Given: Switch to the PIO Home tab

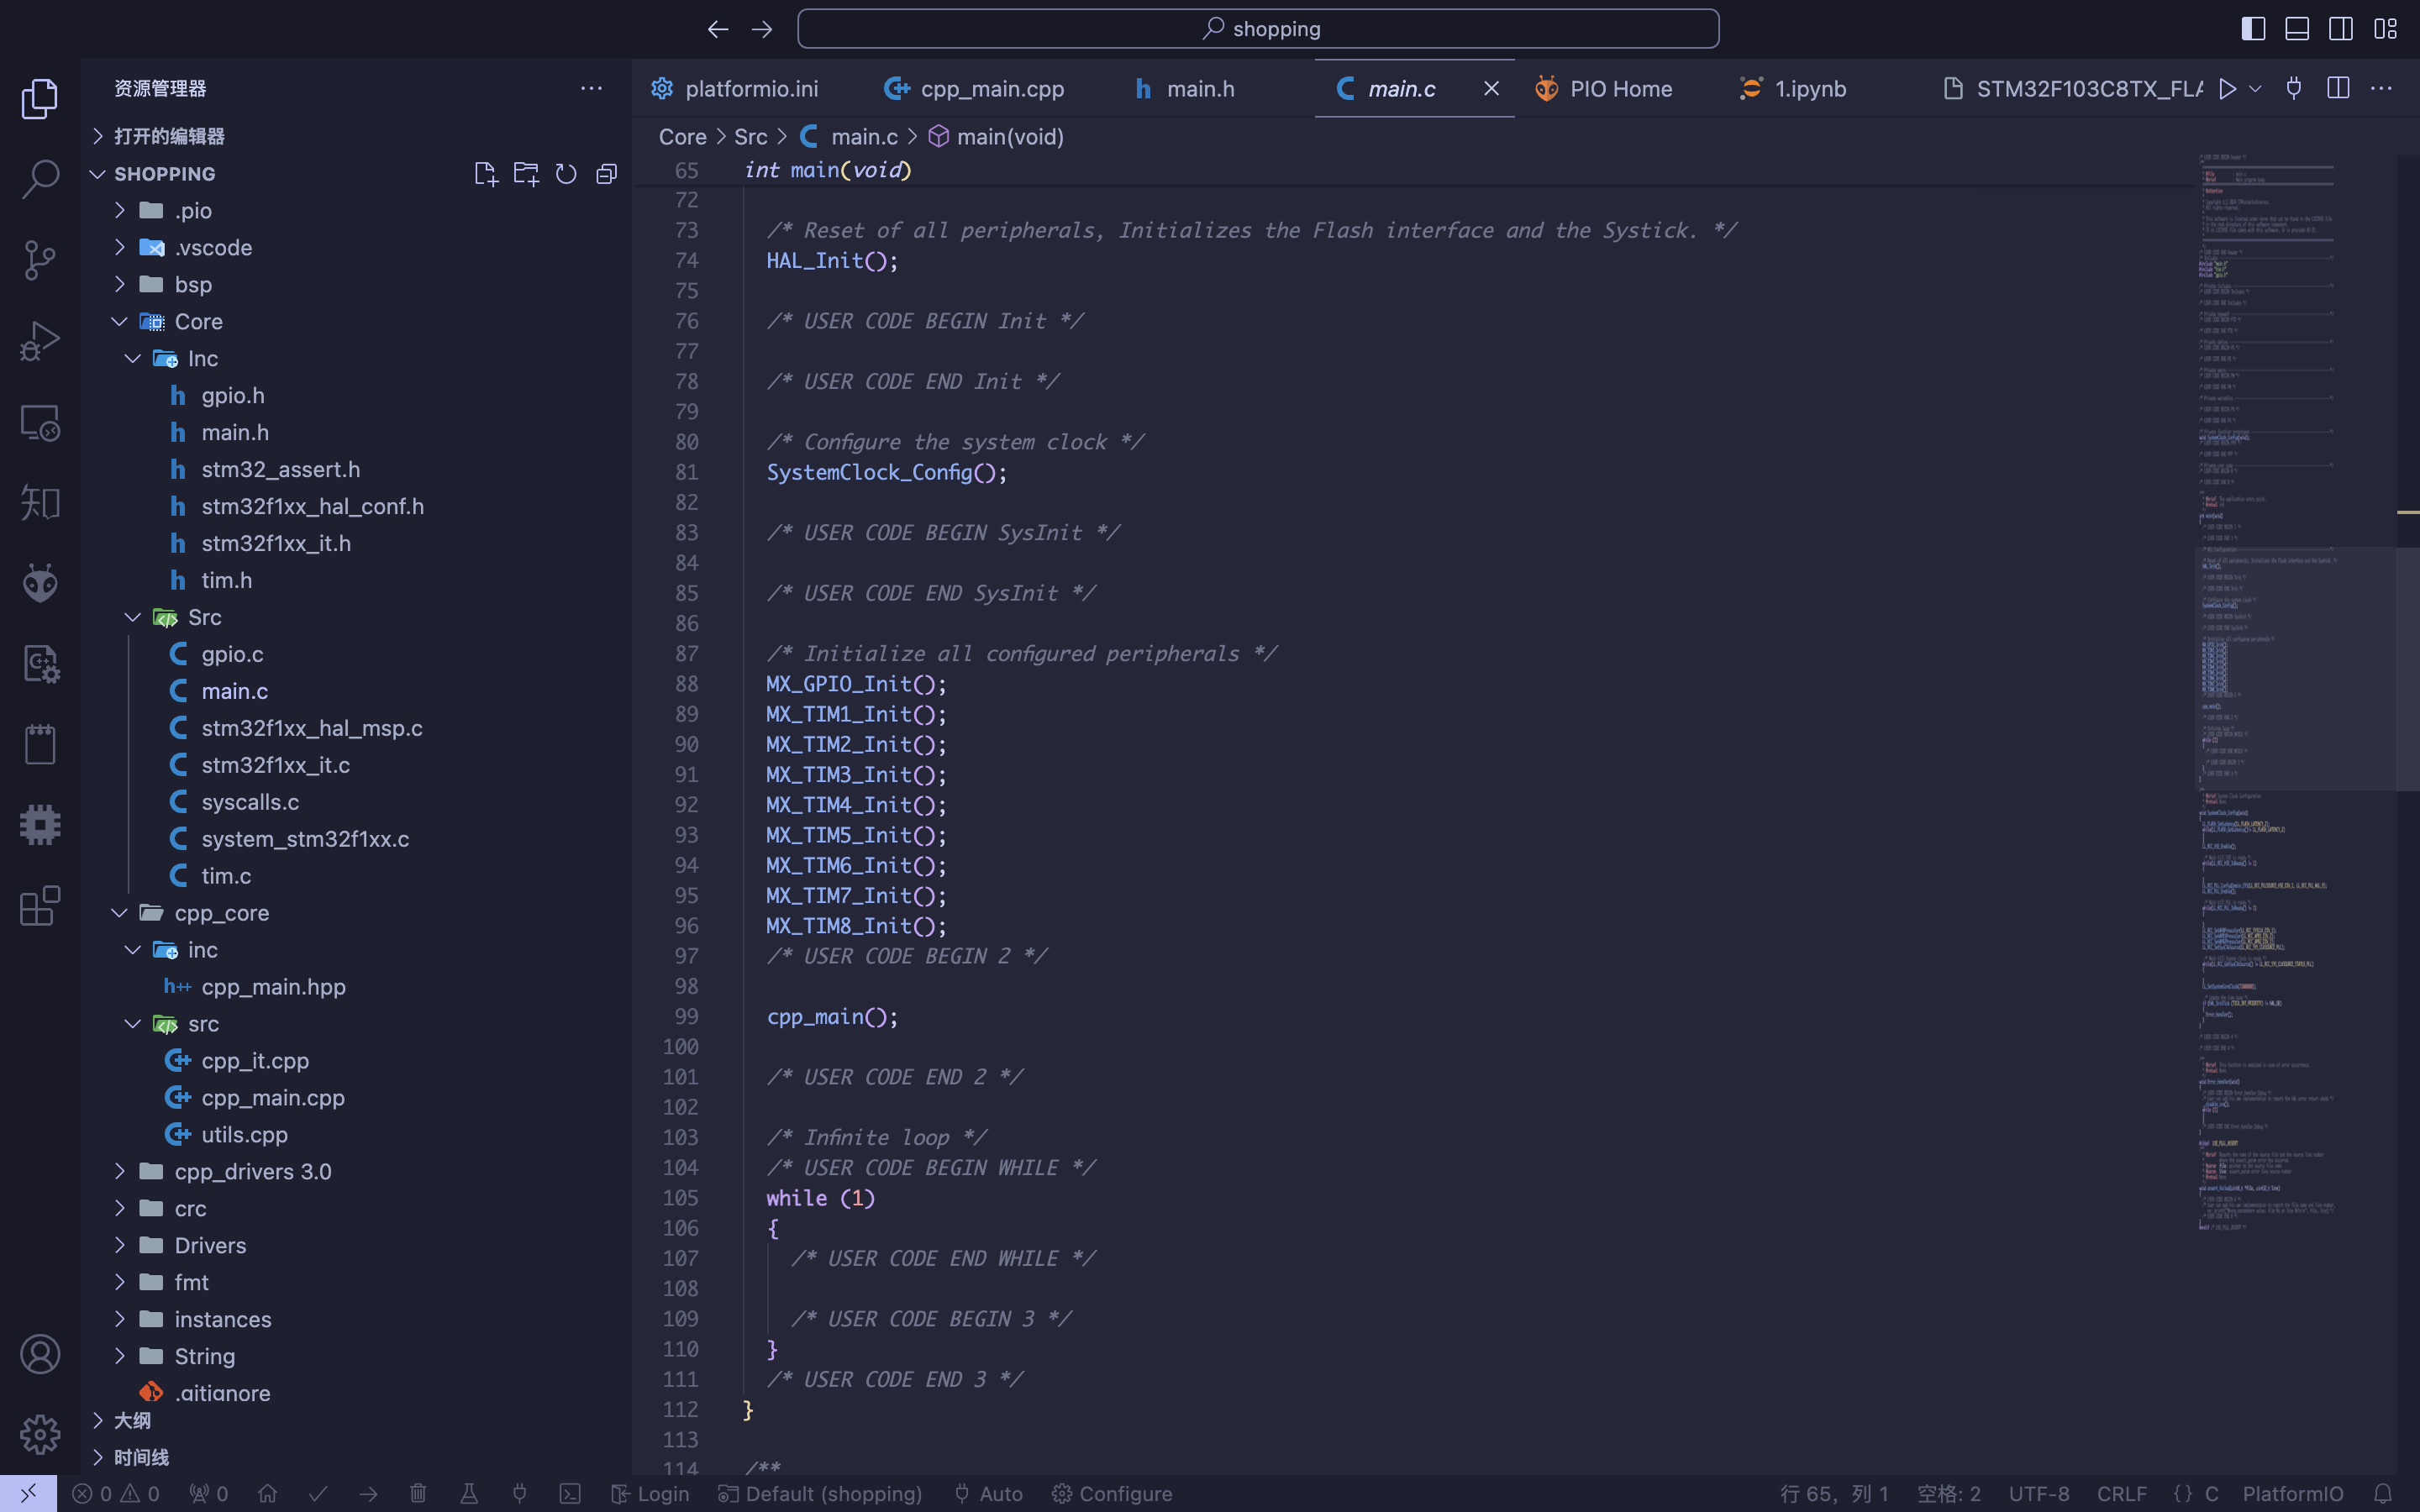Looking at the screenshot, I should click(x=1603, y=89).
